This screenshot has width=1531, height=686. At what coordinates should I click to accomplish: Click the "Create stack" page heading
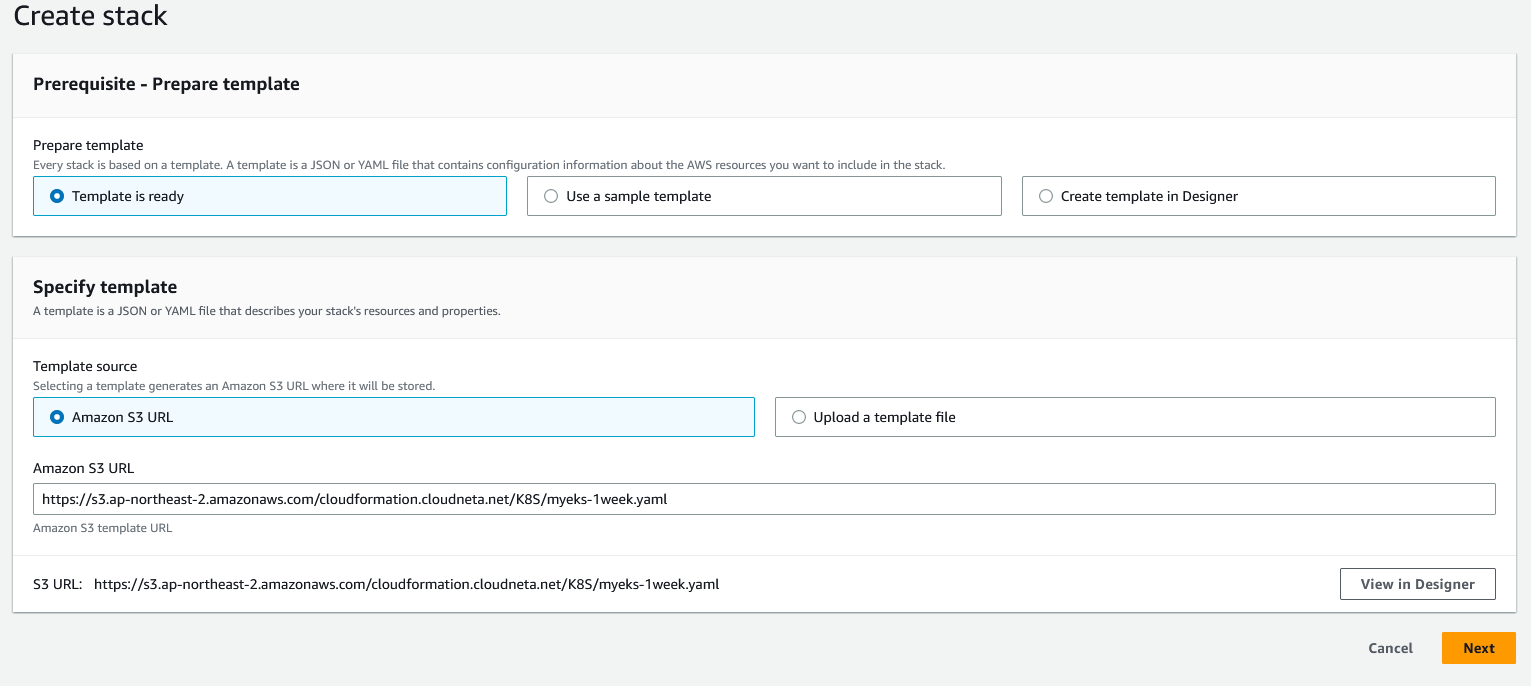click(91, 16)
